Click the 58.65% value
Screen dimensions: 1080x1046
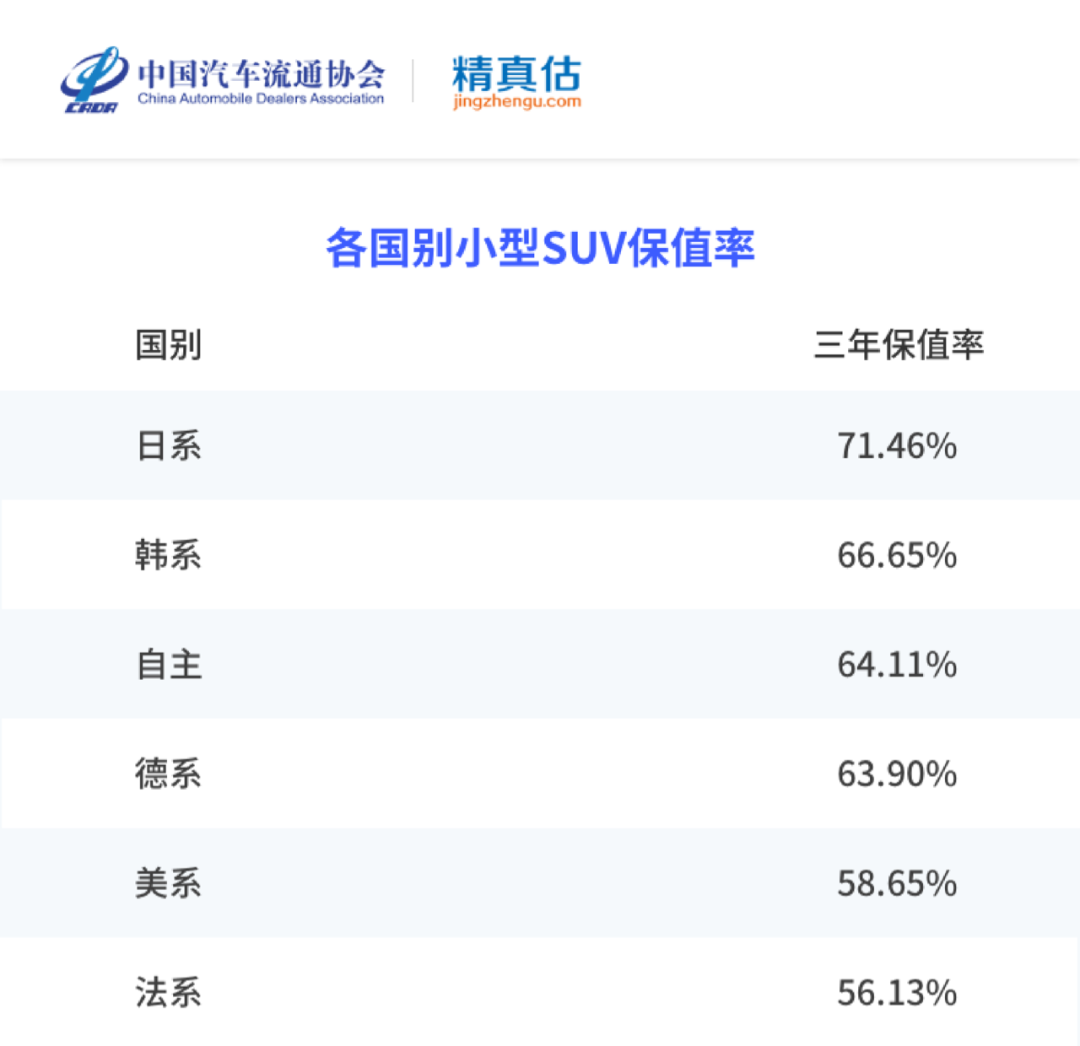click(x=897, y=883)
